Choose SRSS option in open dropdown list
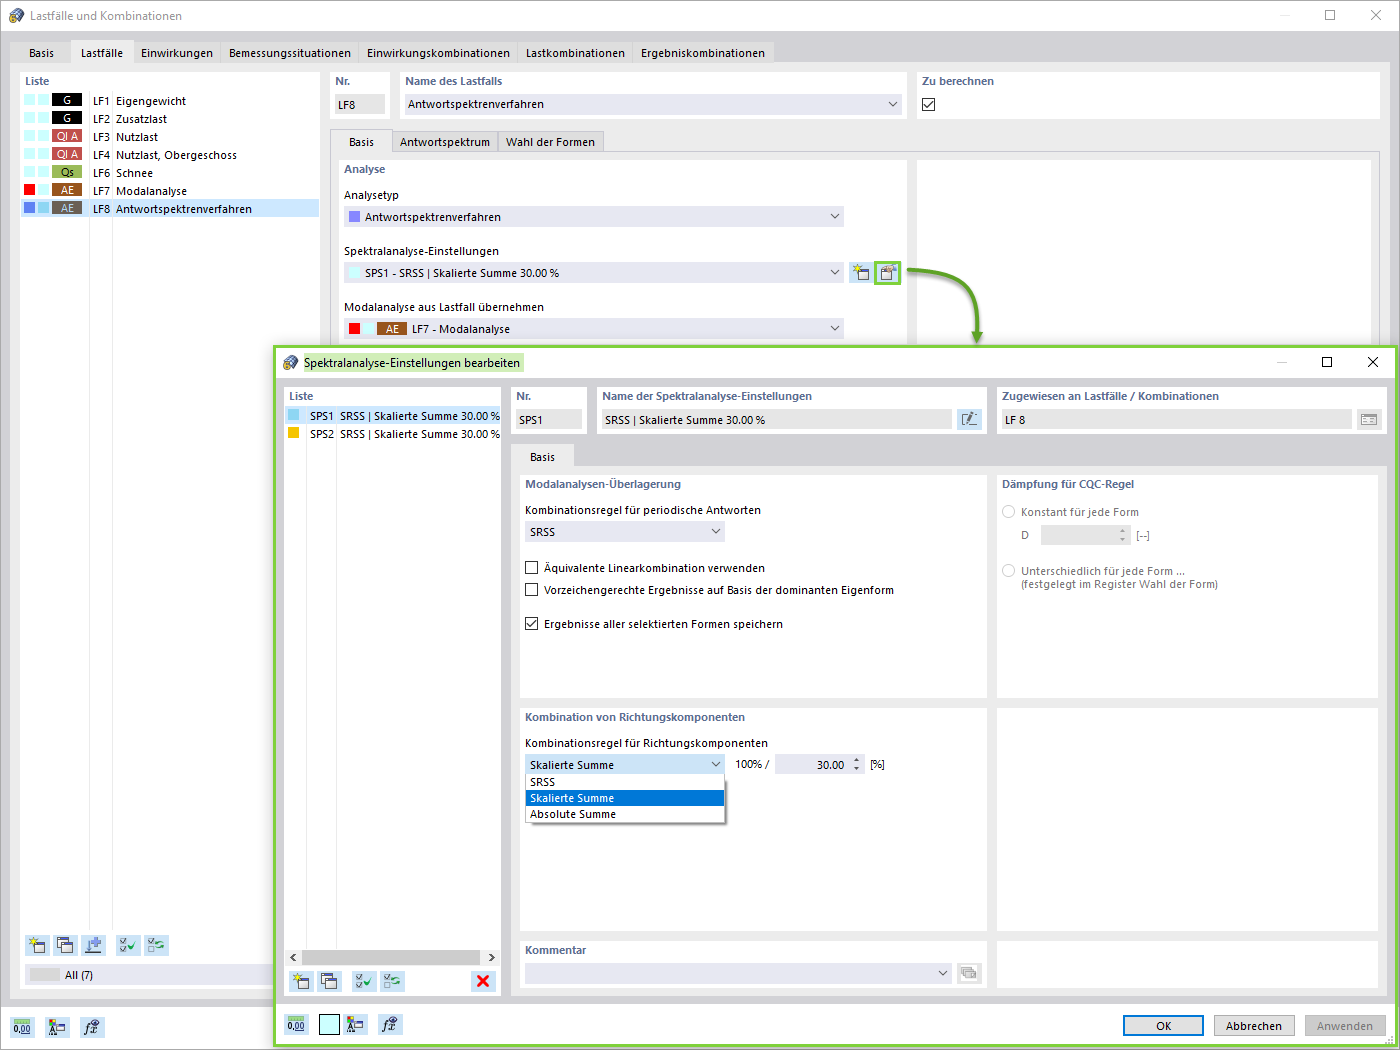This screenshot has height=1050, width=1400. (625, 782)
